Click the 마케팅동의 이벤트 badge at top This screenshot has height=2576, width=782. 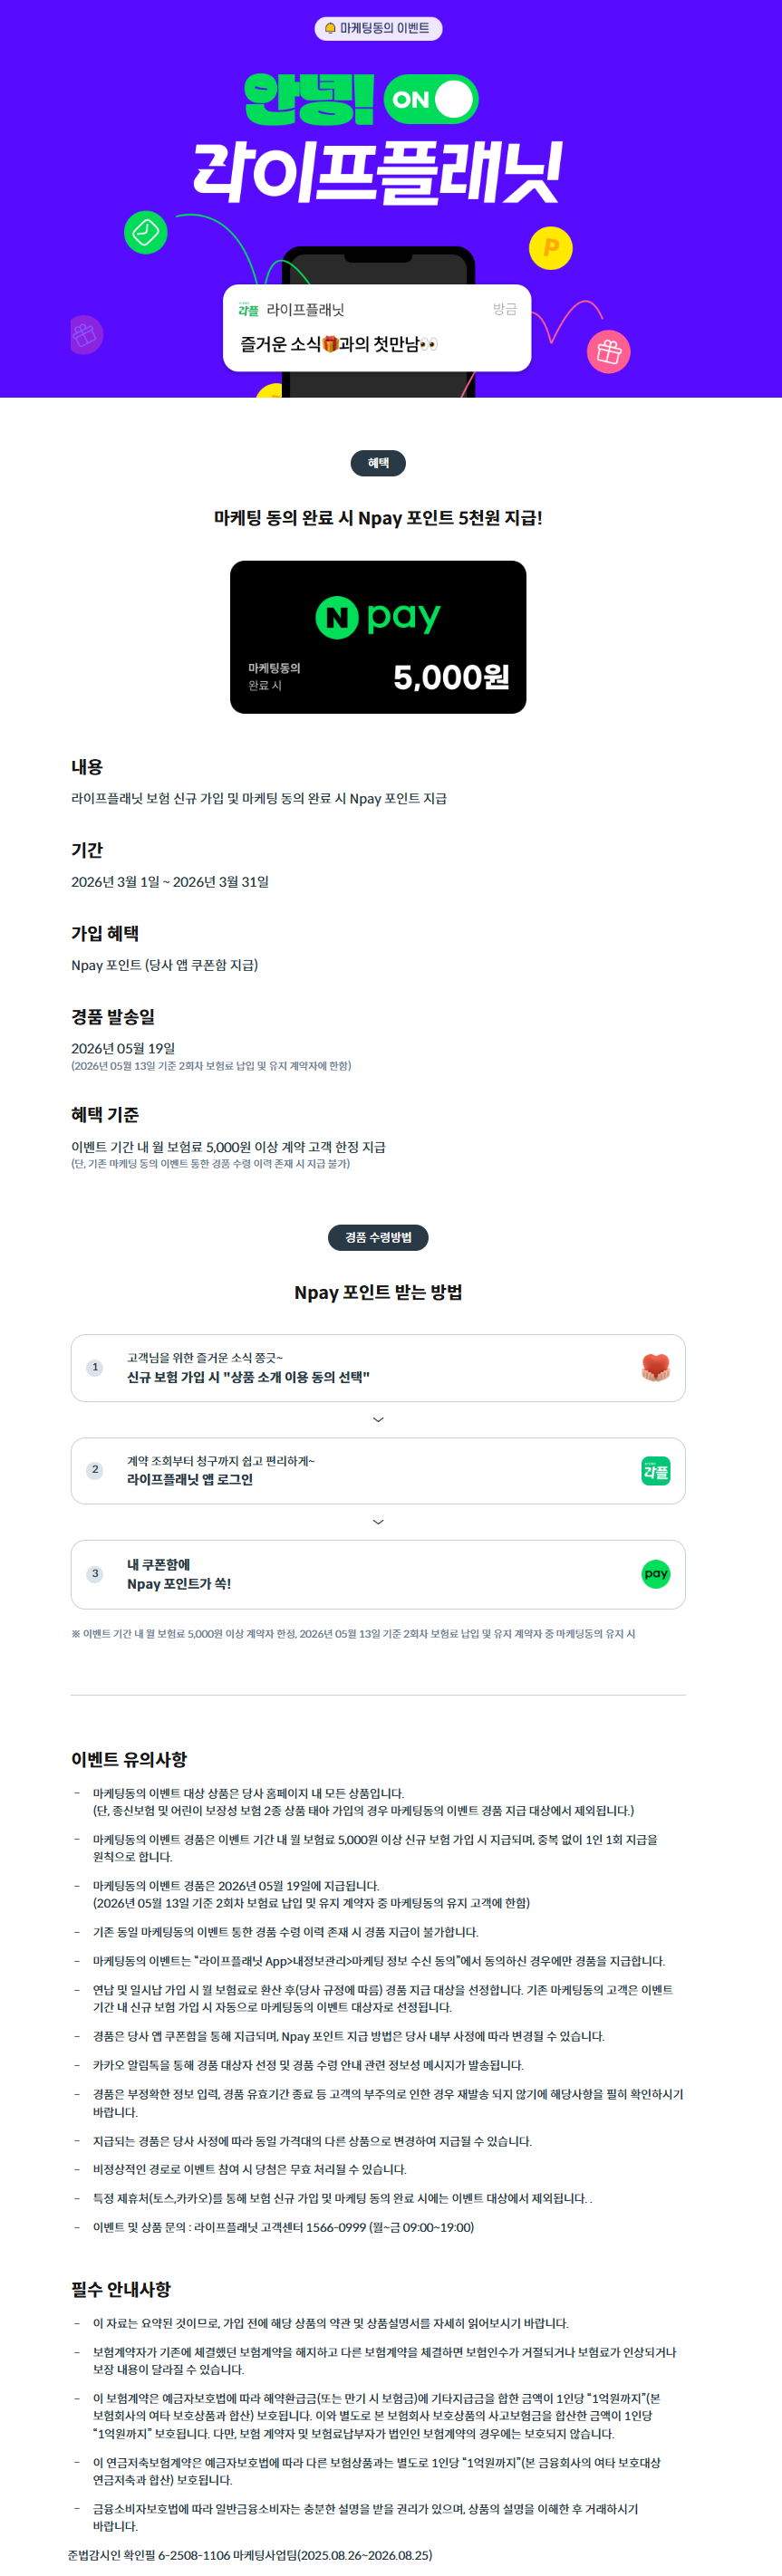click(378, 28)
